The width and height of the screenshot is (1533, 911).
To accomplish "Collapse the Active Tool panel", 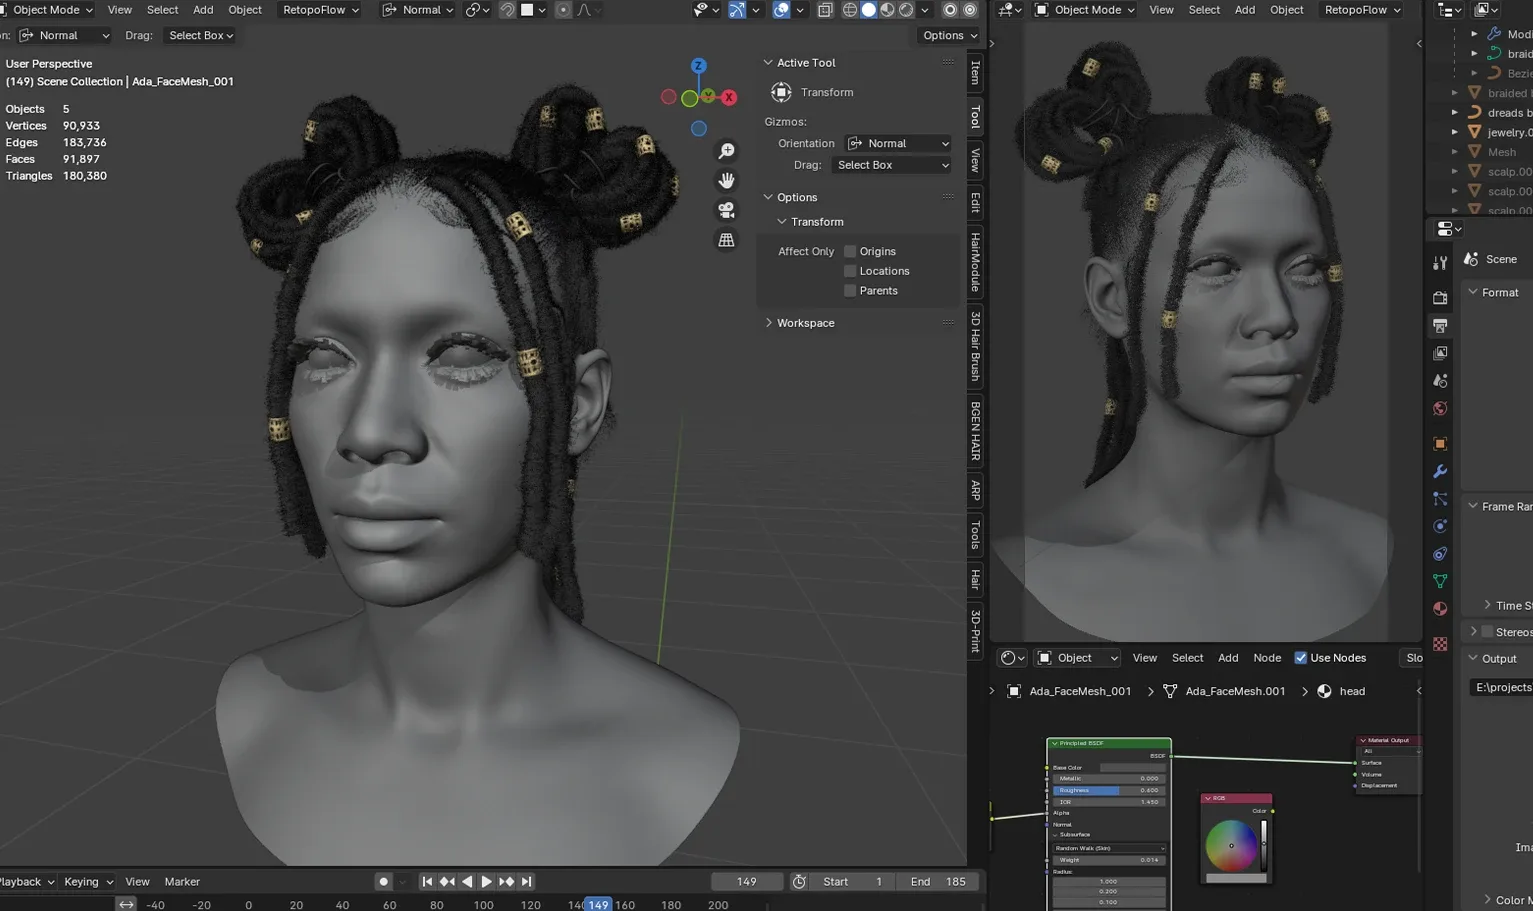I will tap(768, 62).
